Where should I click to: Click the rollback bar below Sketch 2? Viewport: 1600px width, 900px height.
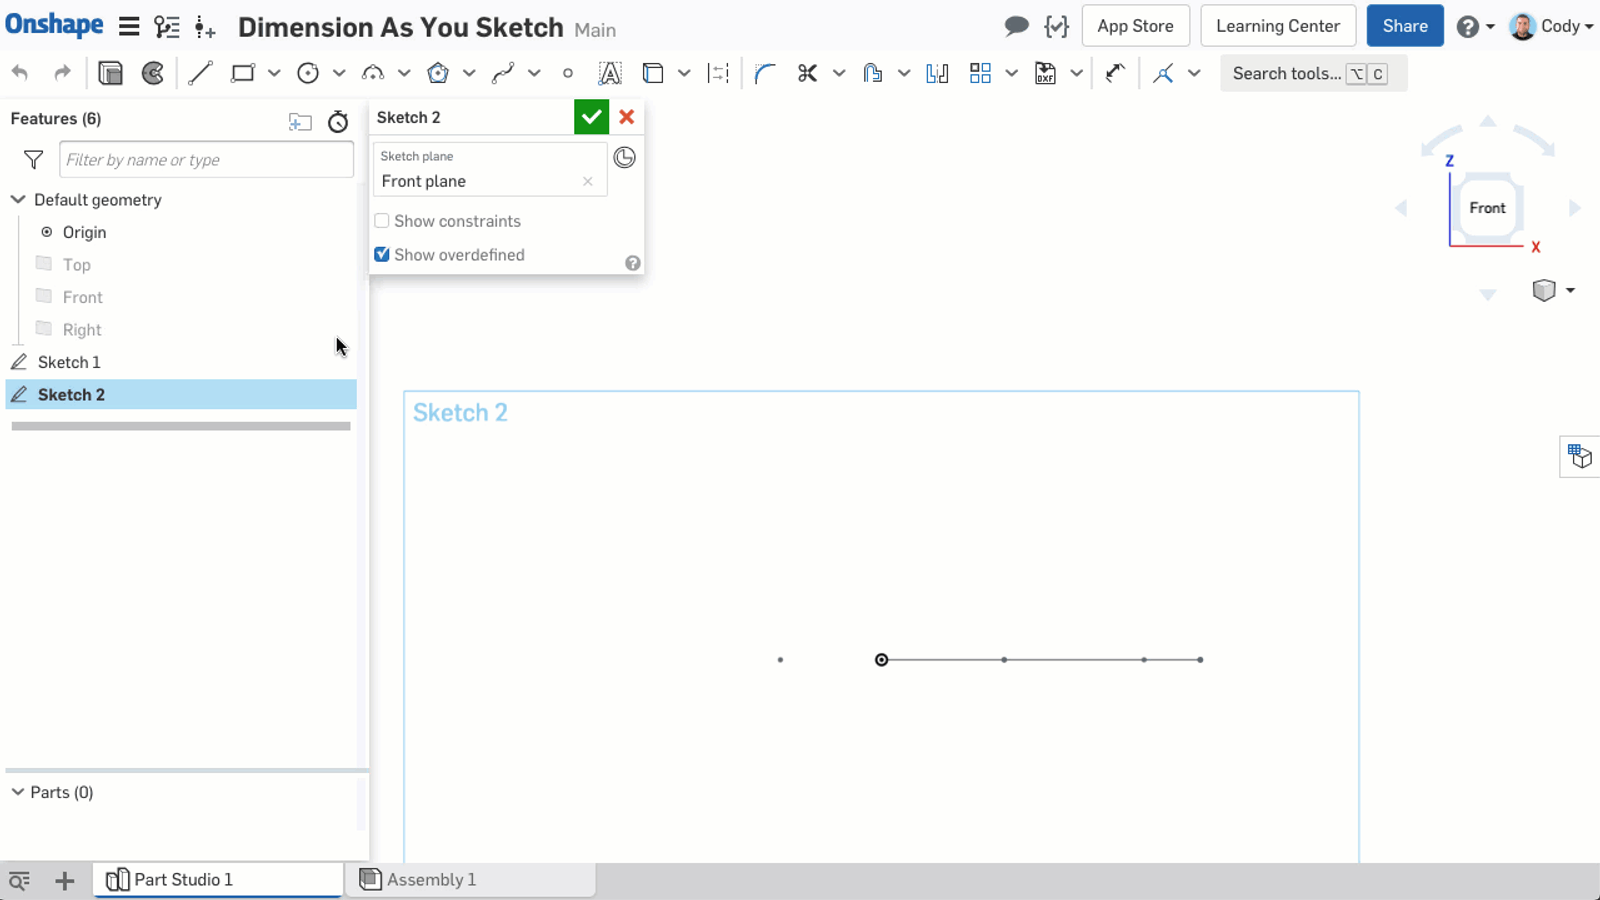(x=181, y=426)
